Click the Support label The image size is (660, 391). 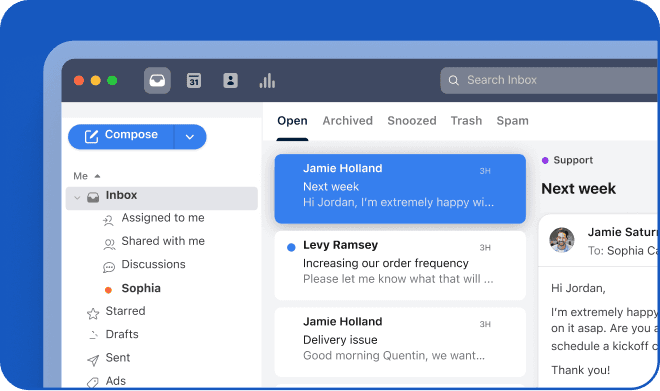coord(573,160)
